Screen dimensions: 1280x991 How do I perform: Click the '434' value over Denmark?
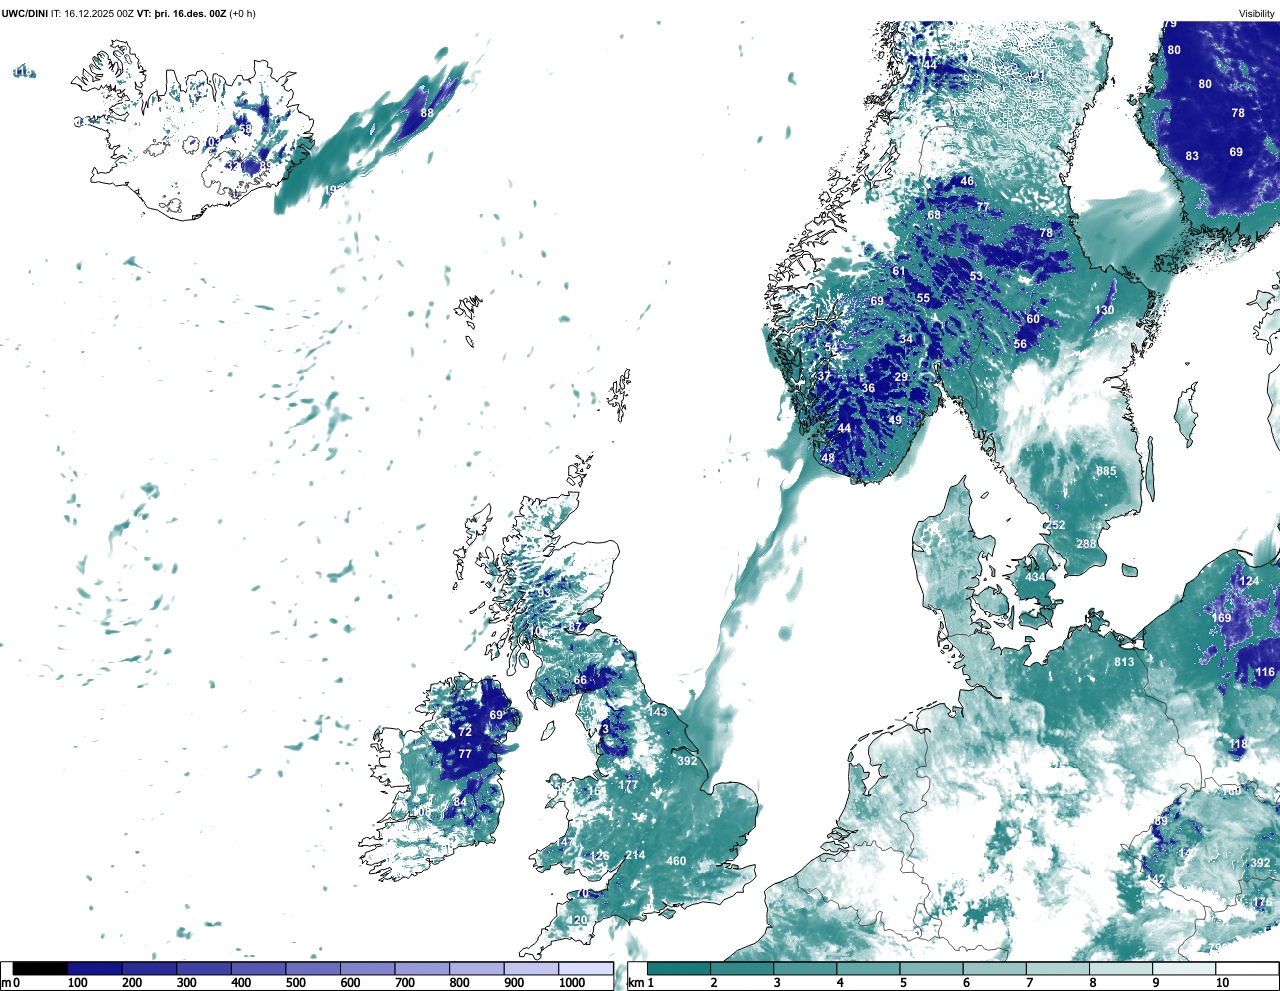click(x=1035, y=577)
